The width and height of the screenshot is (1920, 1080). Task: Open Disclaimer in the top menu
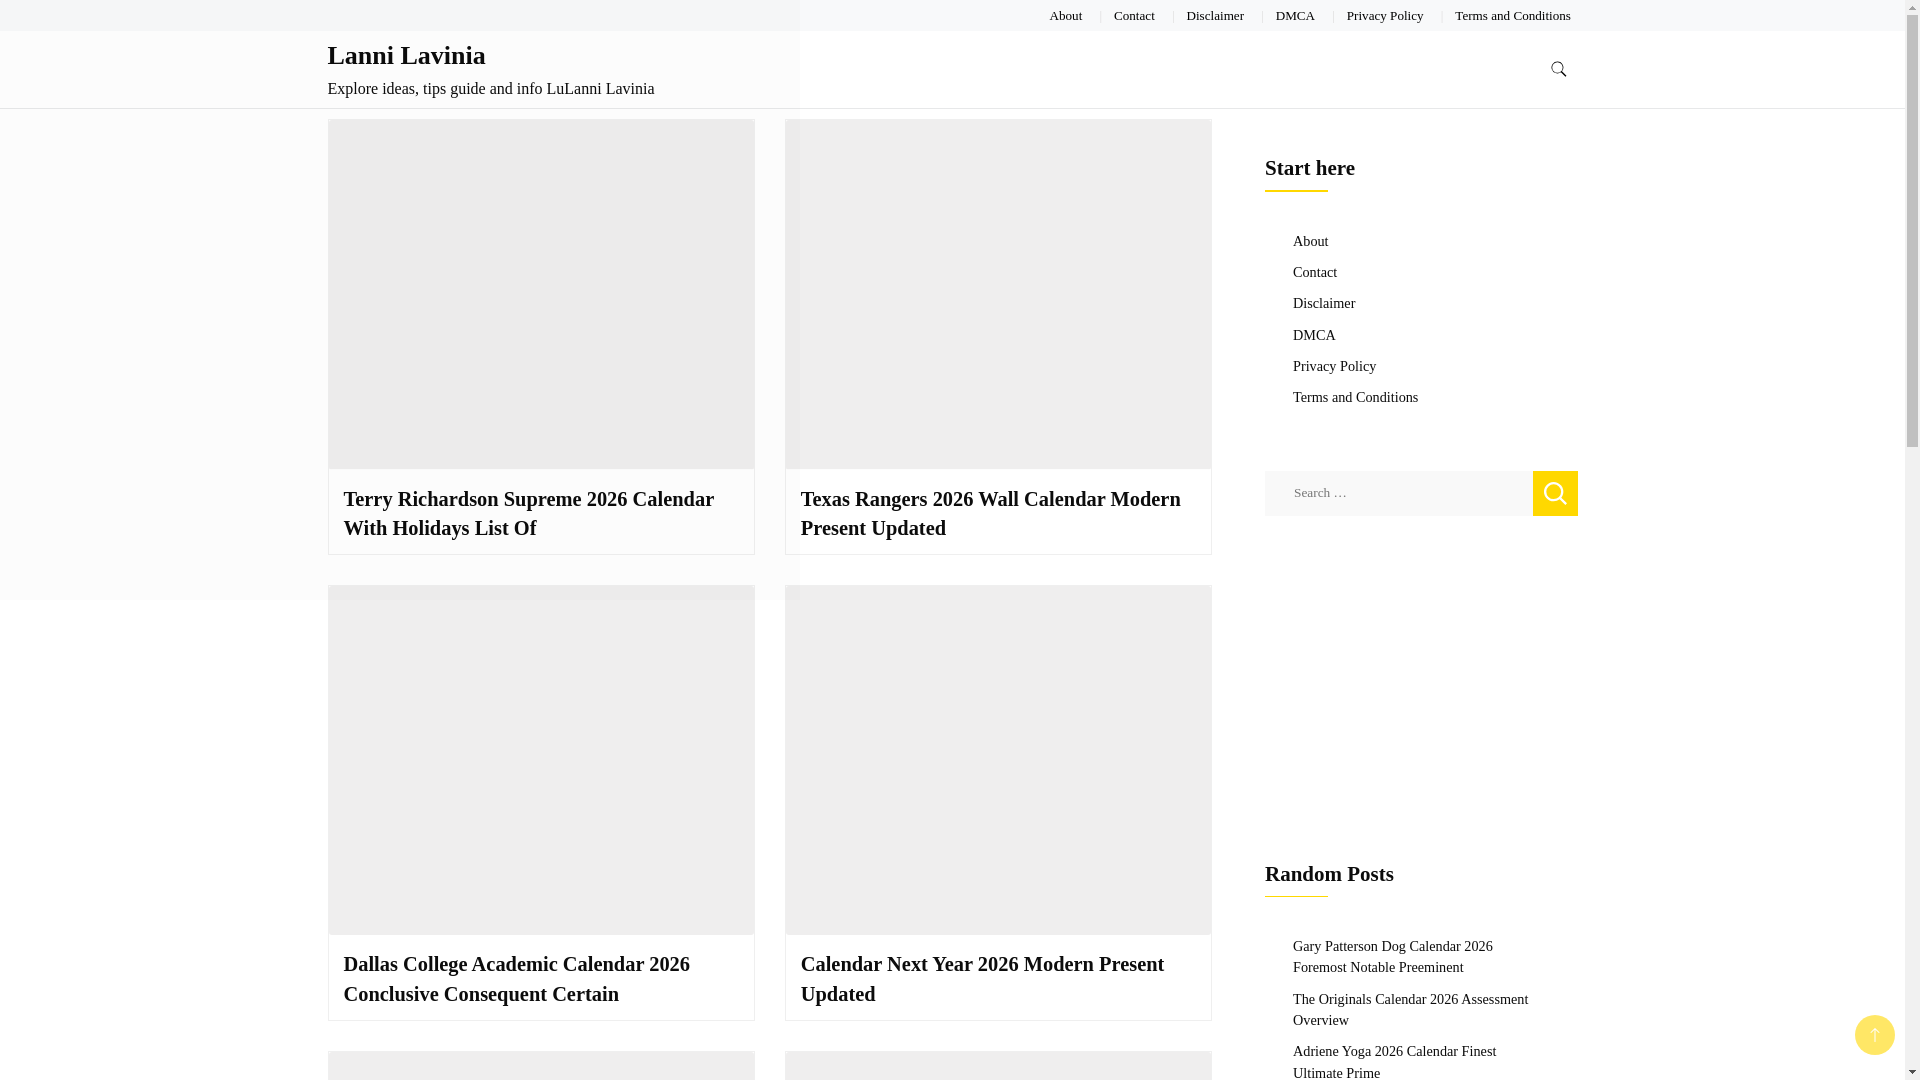[1214, 15]
